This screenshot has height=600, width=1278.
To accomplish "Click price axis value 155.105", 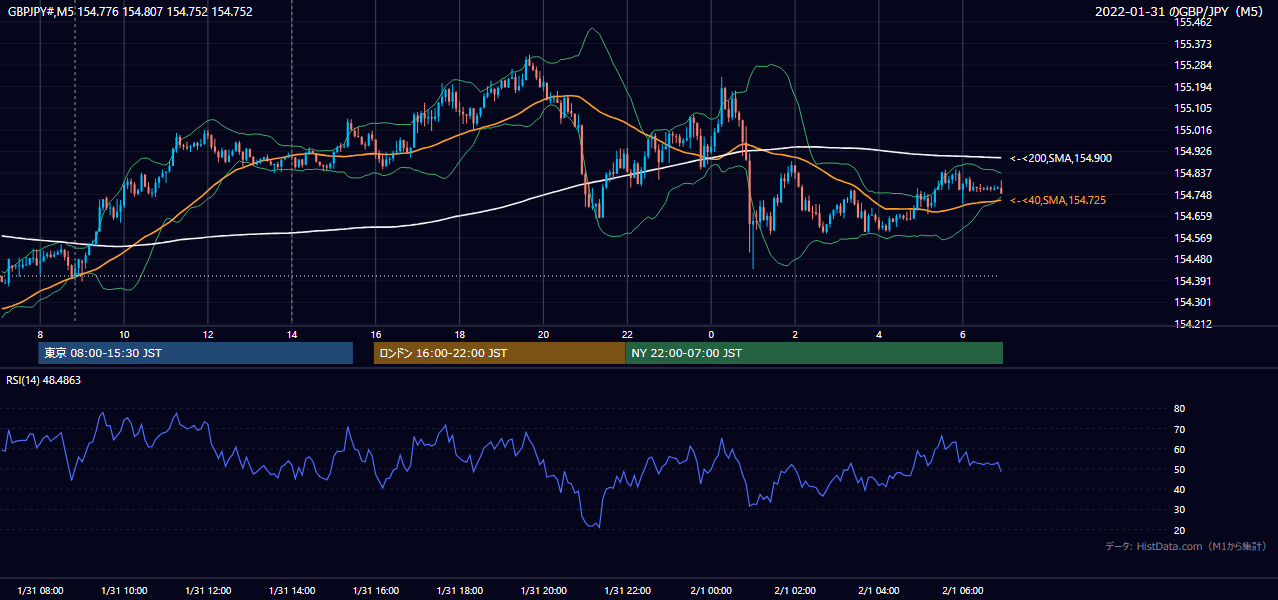I will pos(1194,108).
